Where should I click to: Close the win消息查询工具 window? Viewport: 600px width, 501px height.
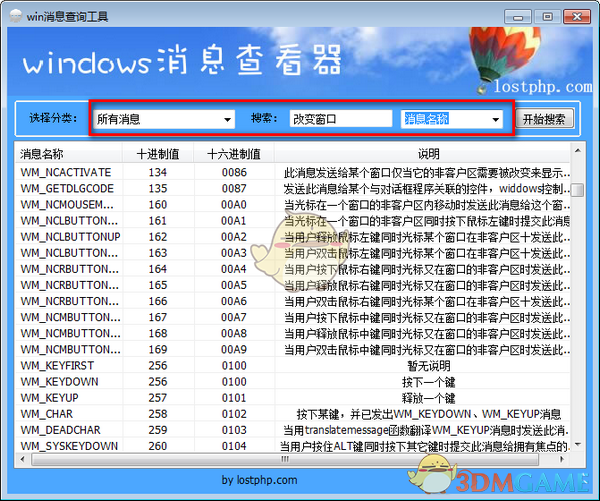pos(577,17)
